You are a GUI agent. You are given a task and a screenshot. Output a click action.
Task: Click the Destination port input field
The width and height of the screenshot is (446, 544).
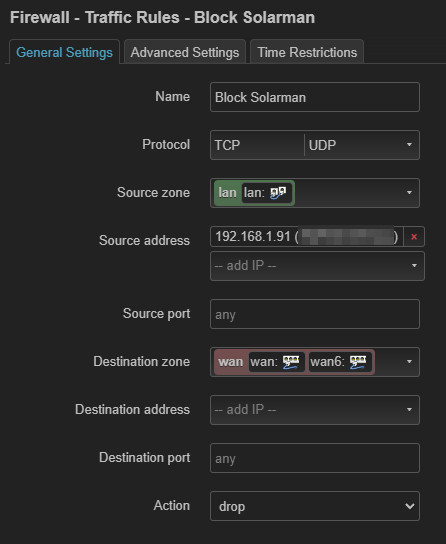315,458
